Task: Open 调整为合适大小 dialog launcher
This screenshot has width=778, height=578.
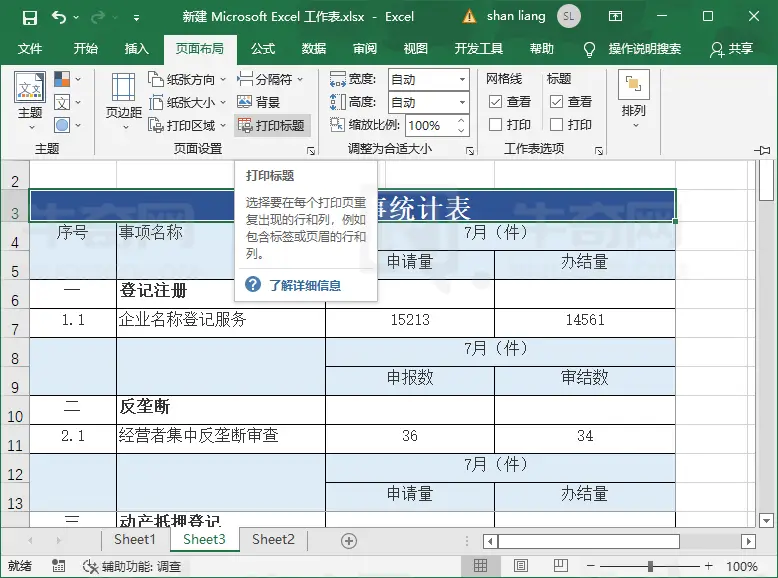Action: 470,151
